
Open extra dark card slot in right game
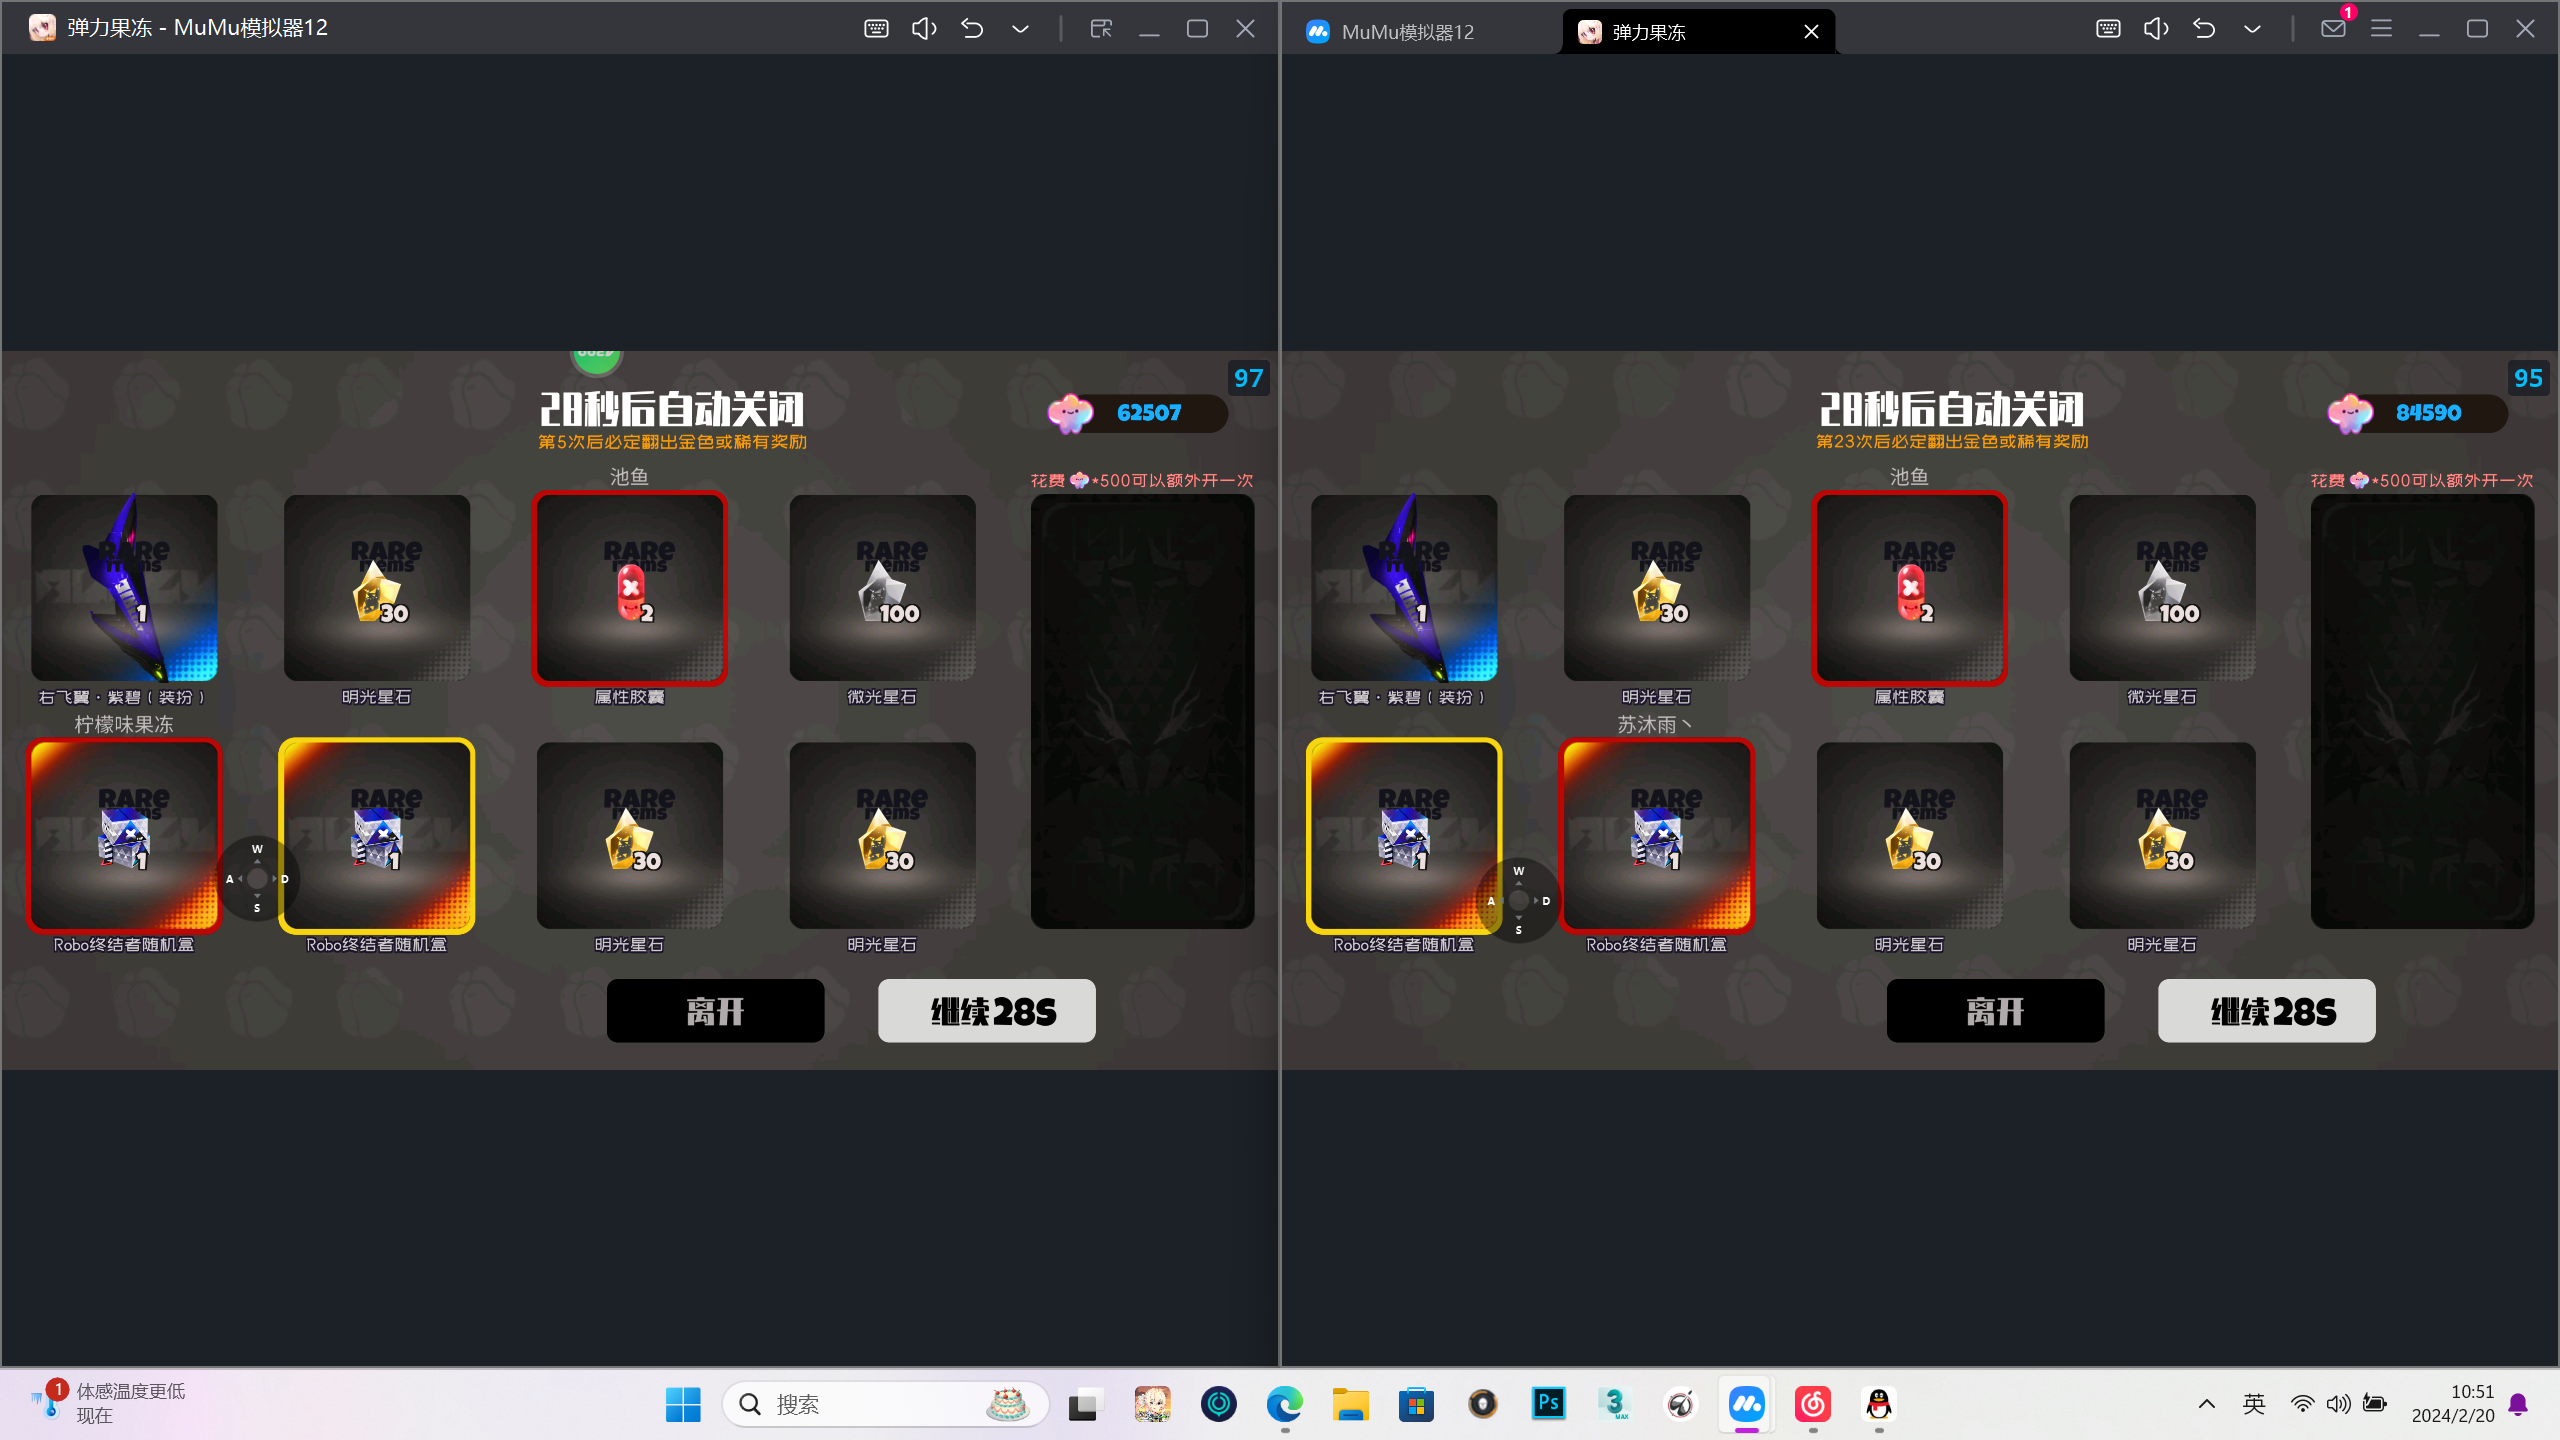point(2422,711)
